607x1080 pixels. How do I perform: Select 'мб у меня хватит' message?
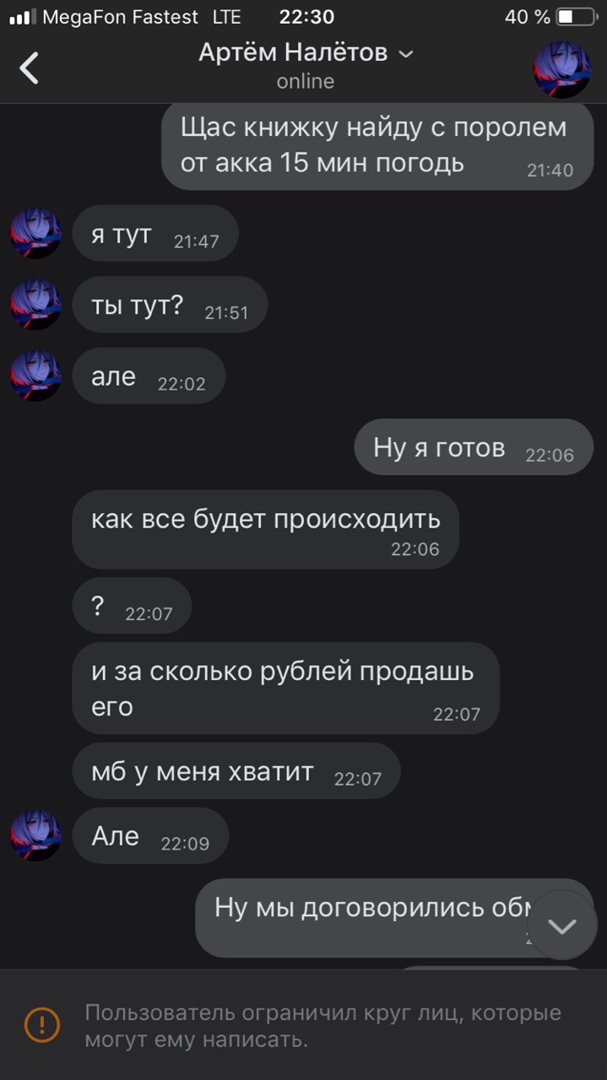click(236, 771)
